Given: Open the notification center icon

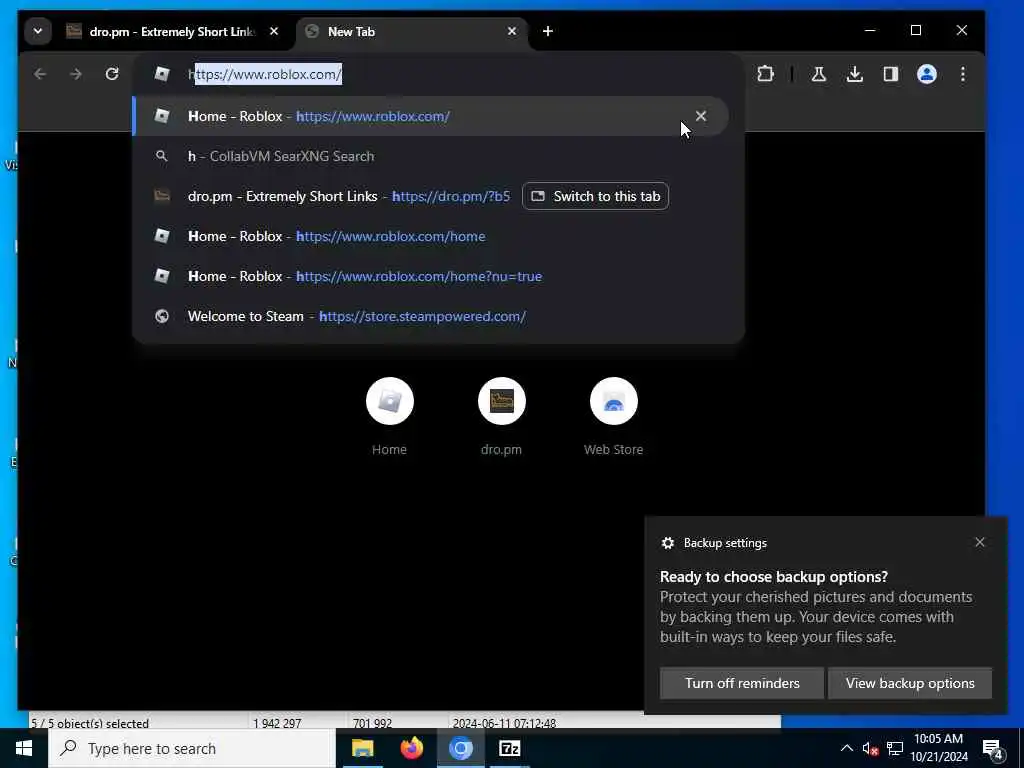Looking at the screenshot, I should [993, 749].
